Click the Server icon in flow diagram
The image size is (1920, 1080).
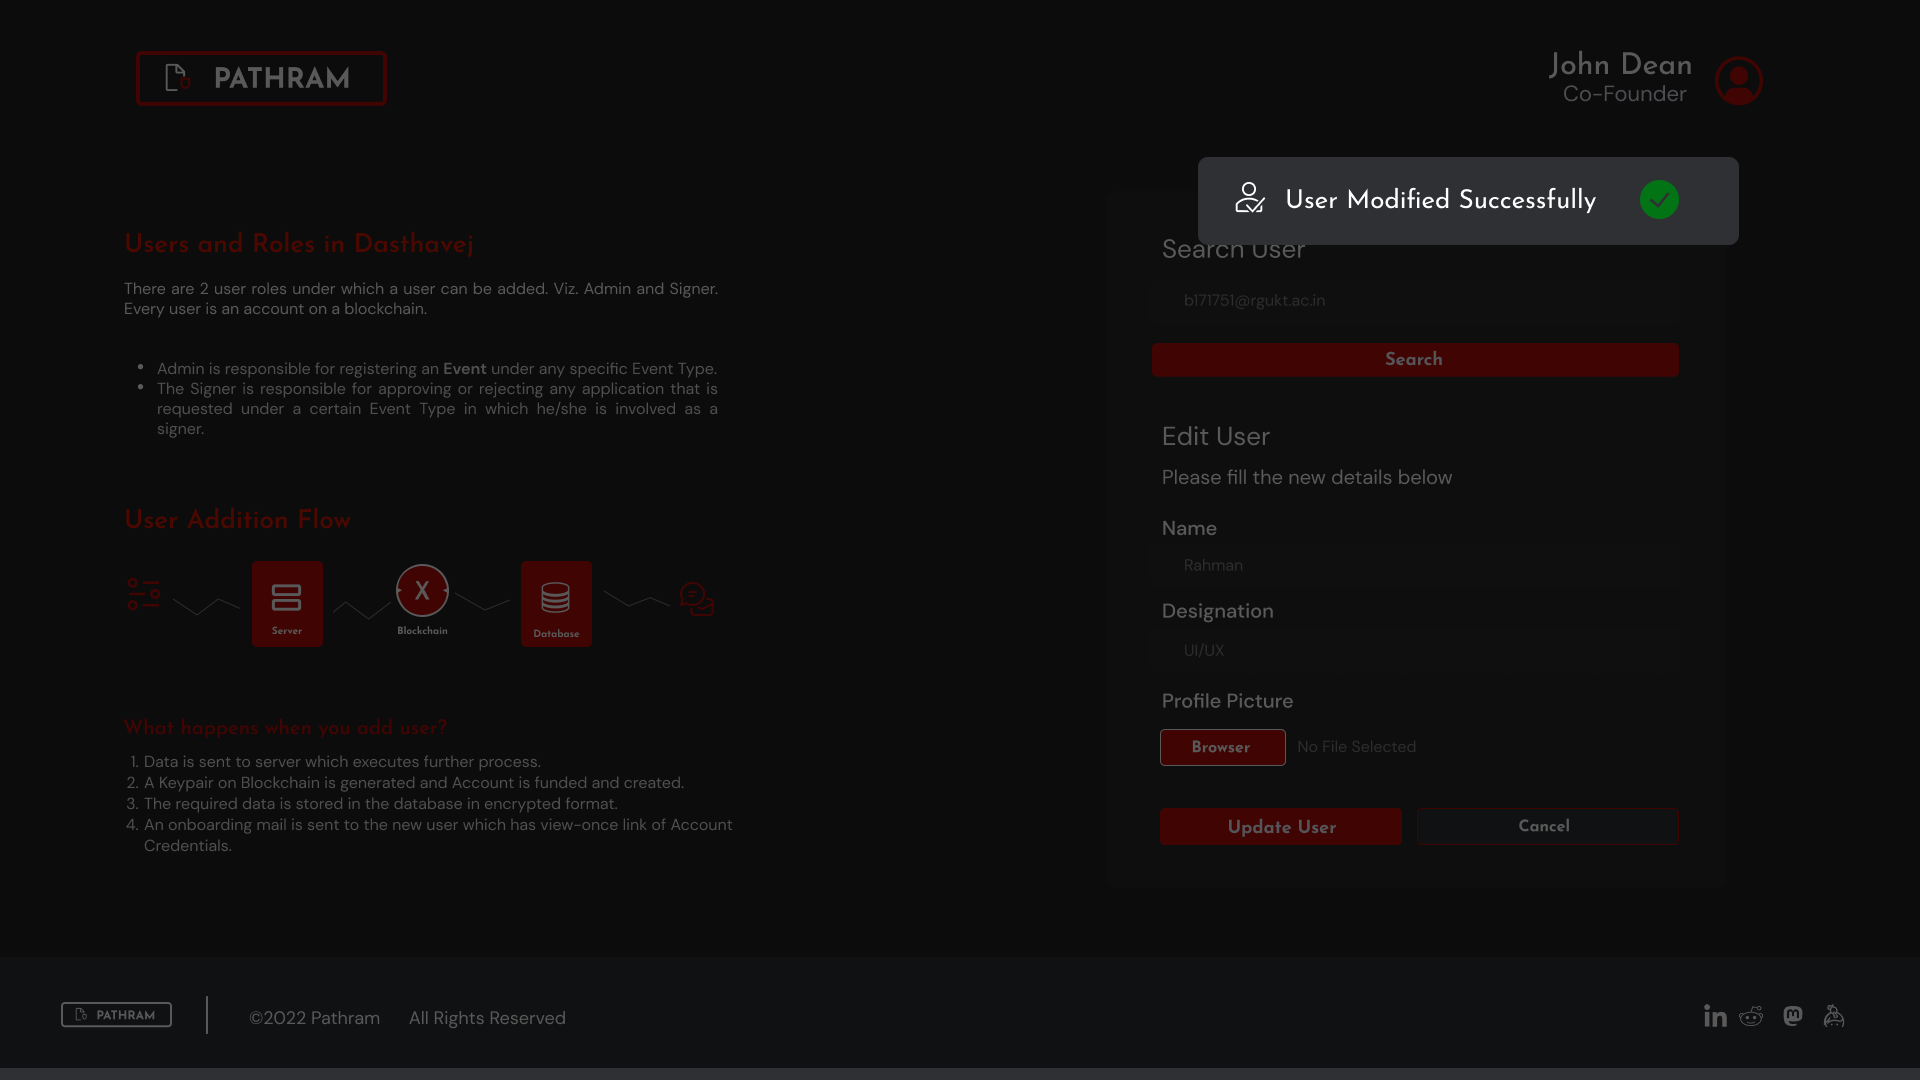point(287,603)
